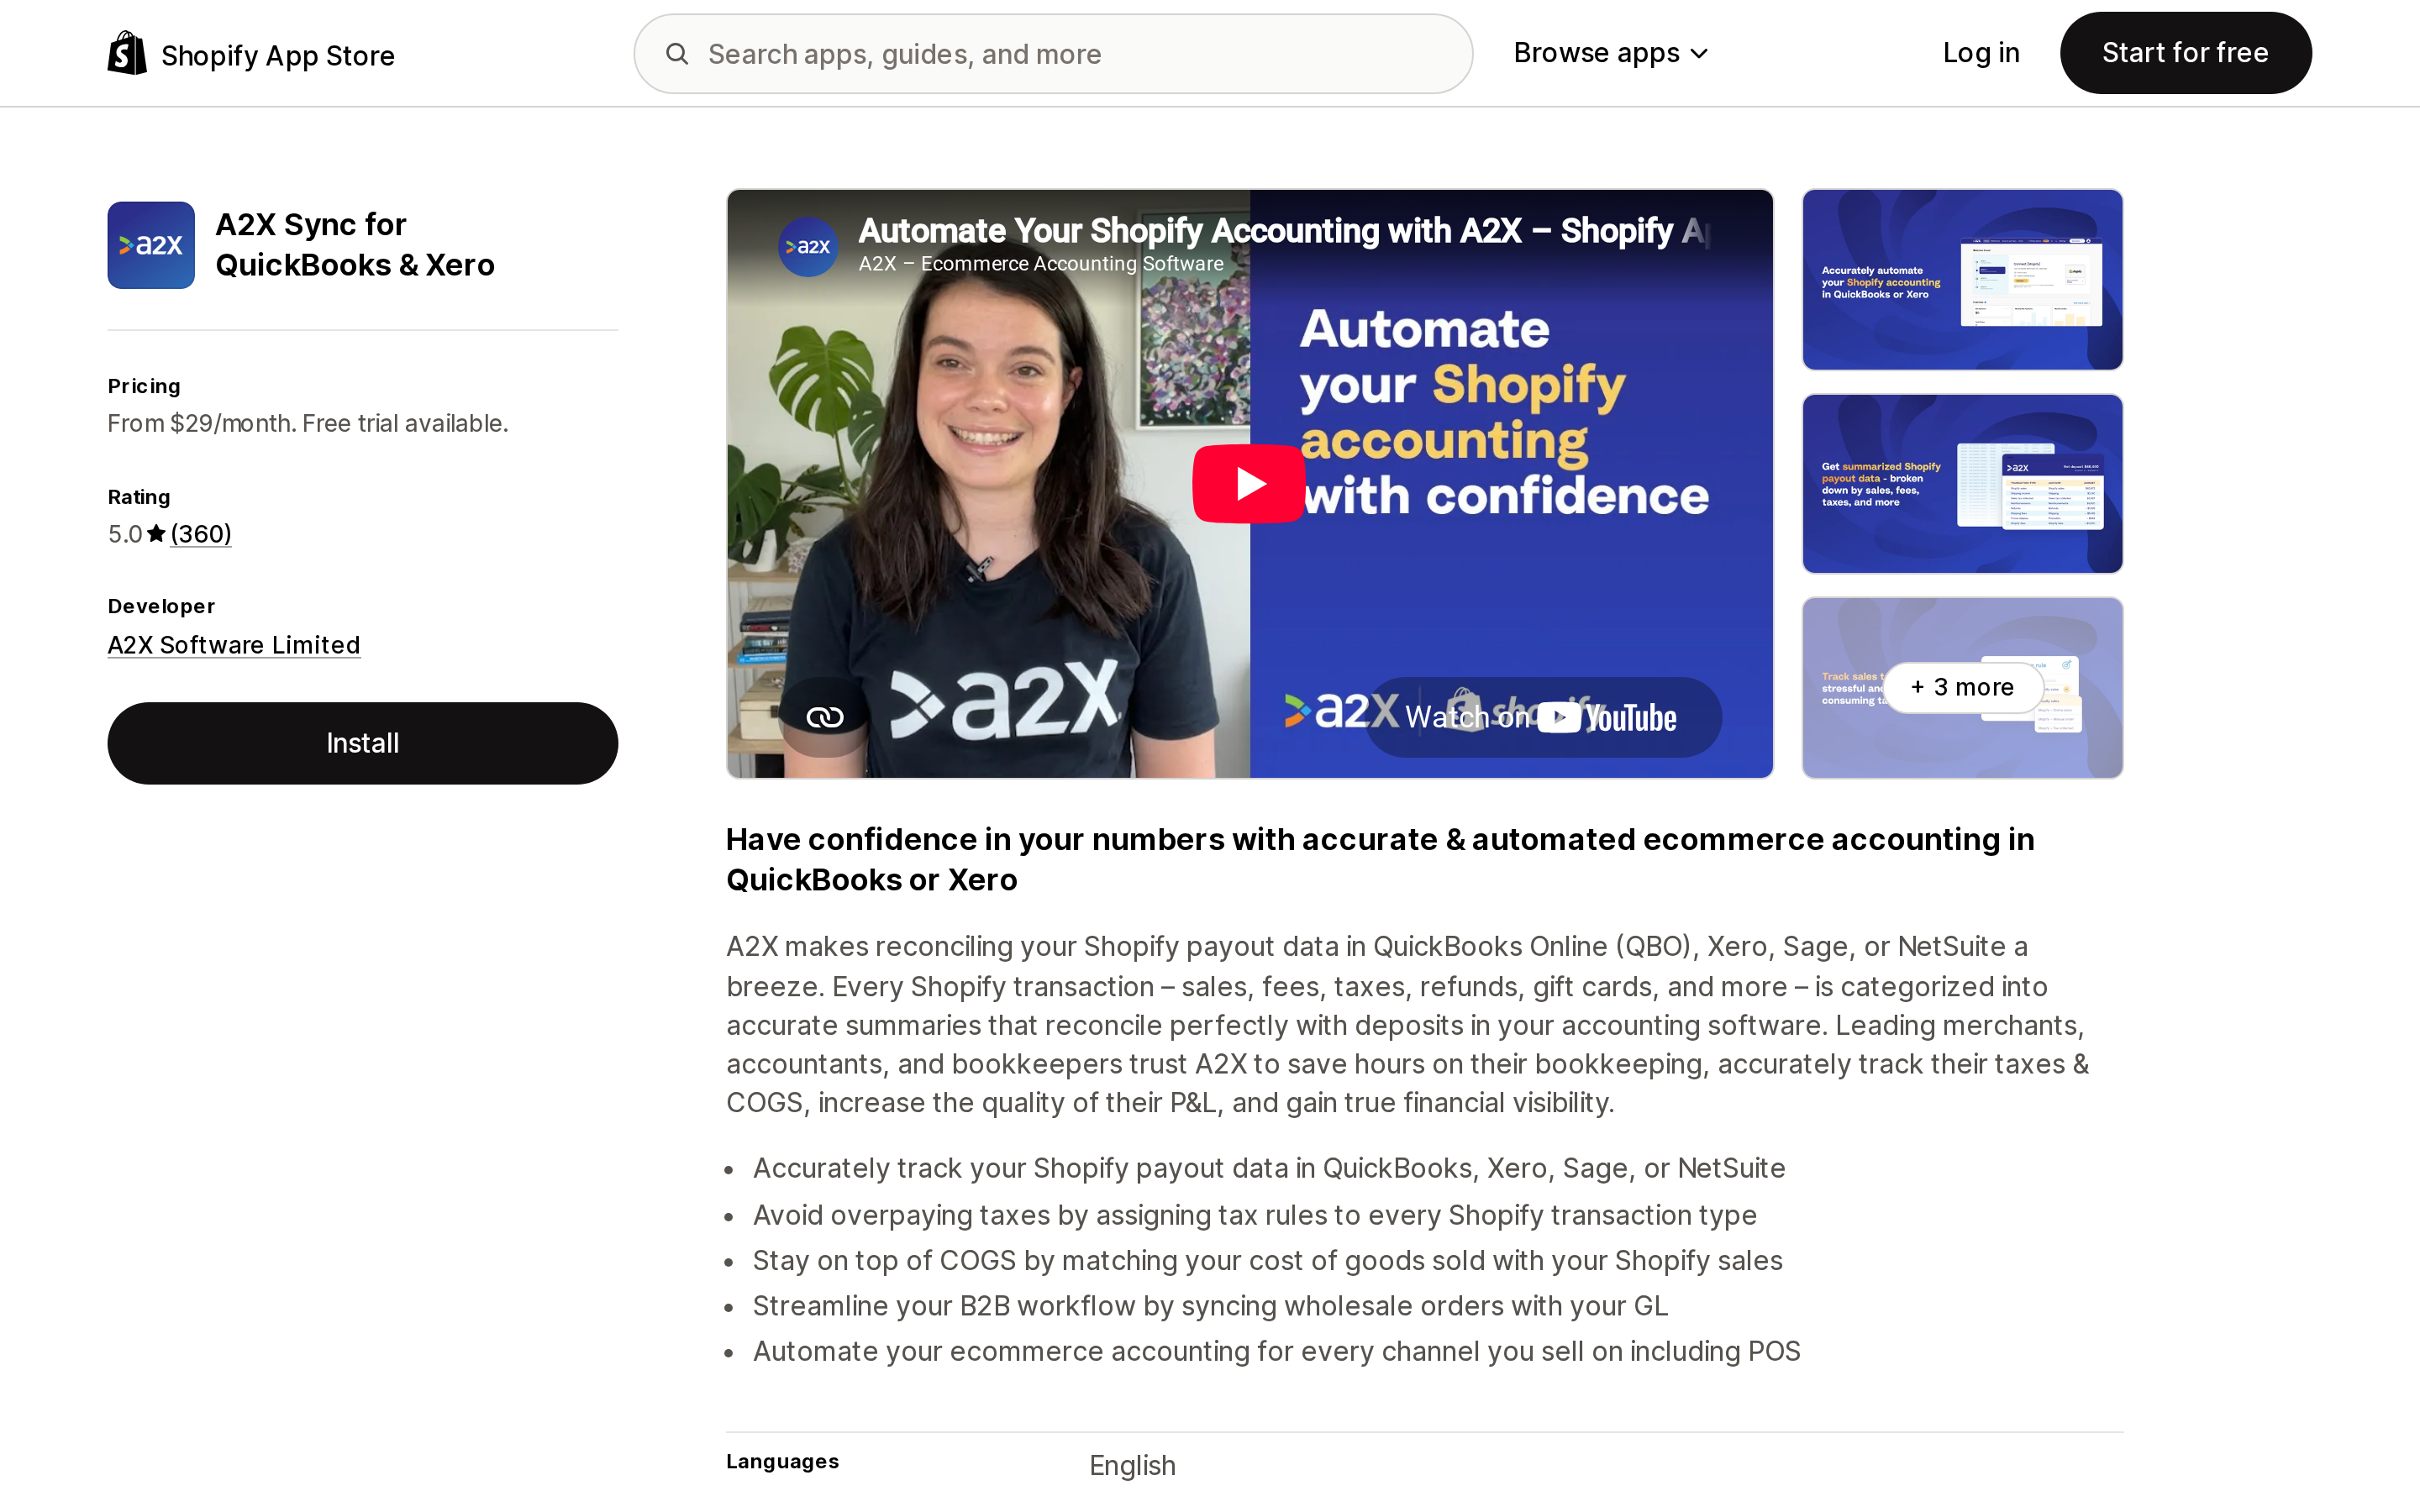Open 'Accurately automate your Shopify accounting' screenshot

tap(1962, 280)
